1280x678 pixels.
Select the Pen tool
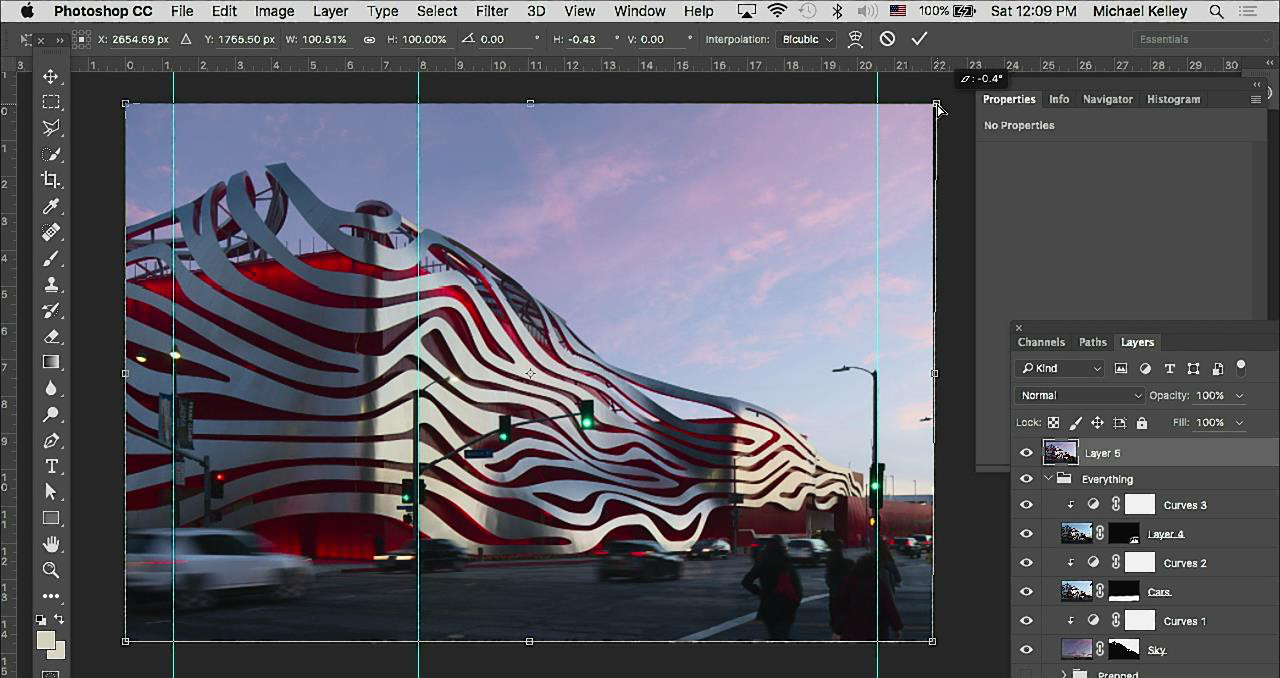[x=51, y=441]
